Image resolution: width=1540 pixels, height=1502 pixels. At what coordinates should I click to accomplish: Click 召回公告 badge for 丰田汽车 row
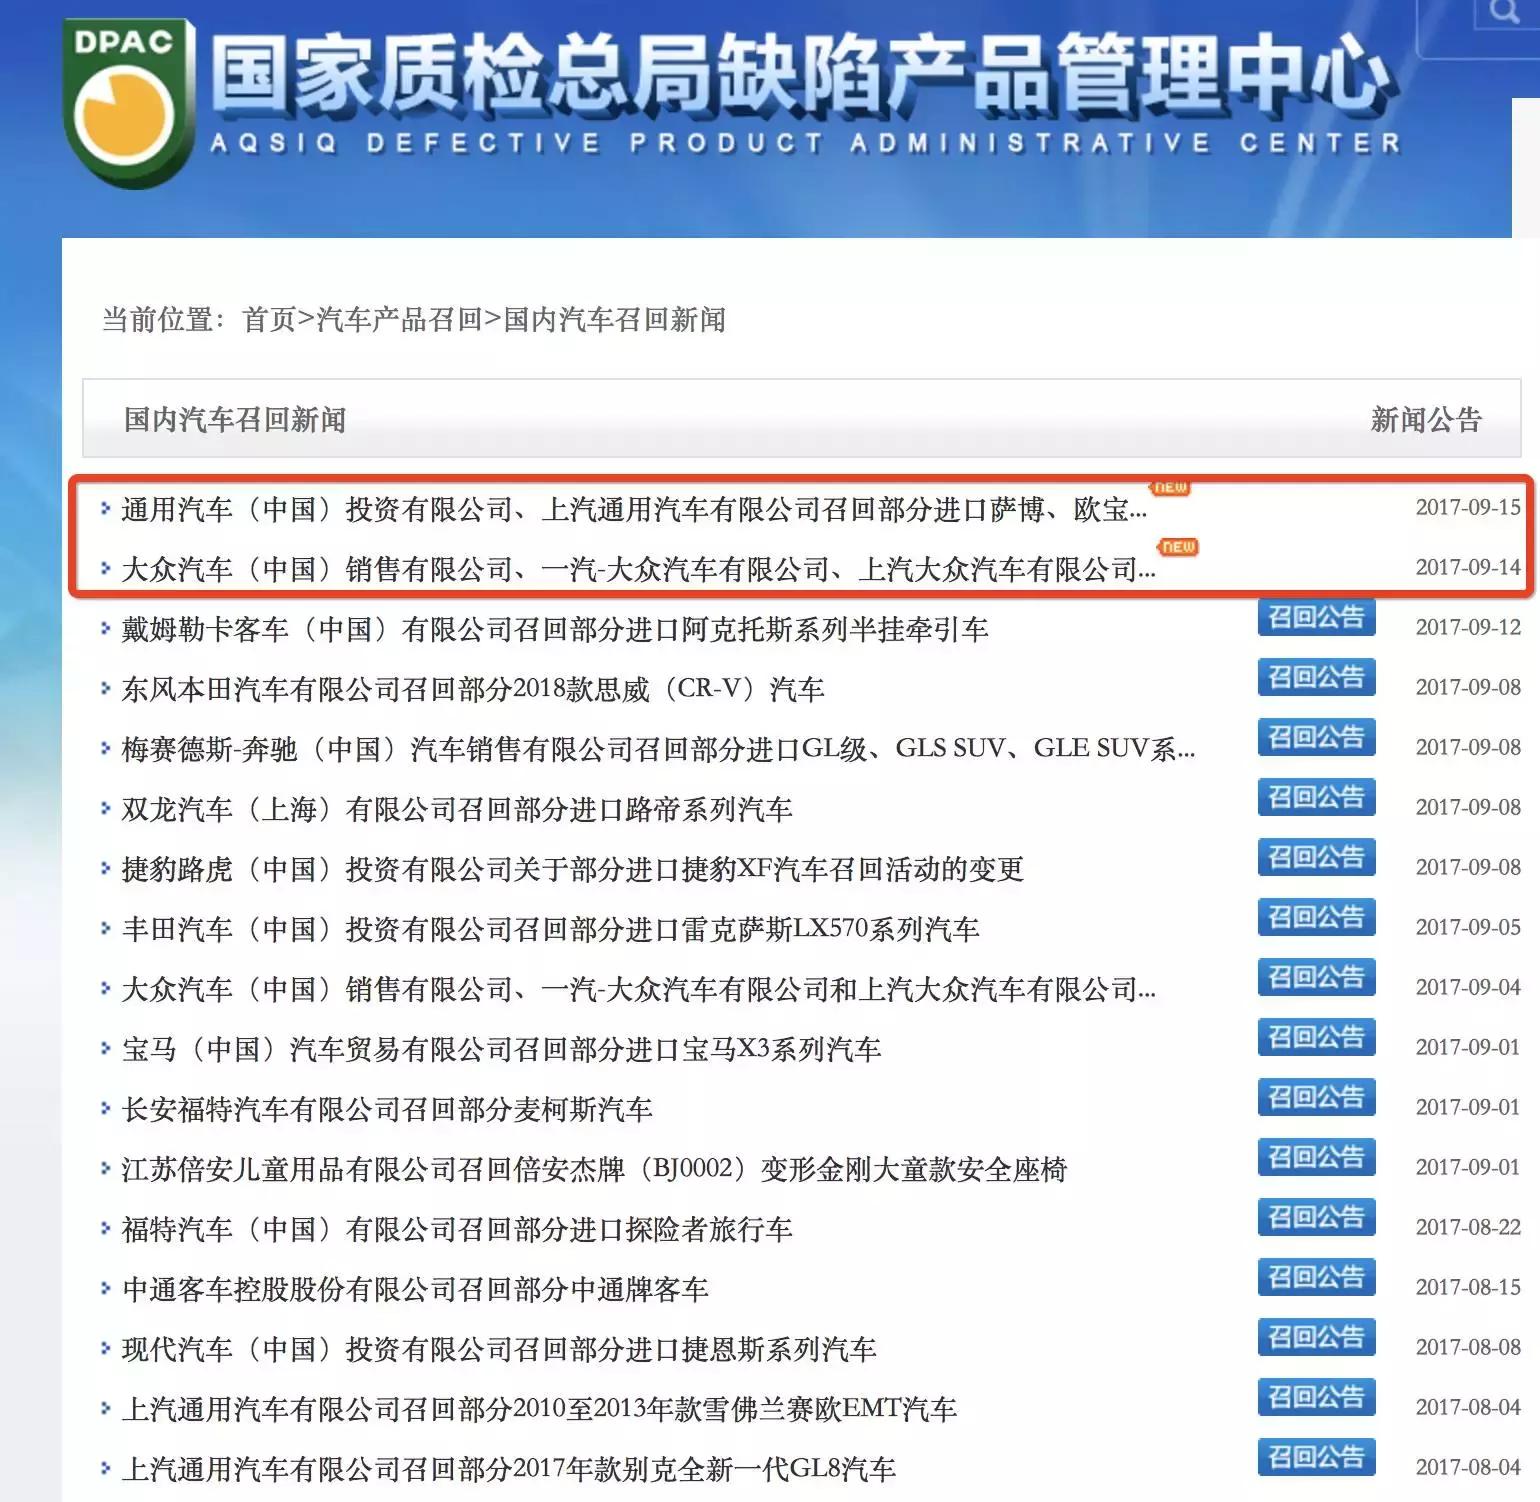coord(1316,917)
